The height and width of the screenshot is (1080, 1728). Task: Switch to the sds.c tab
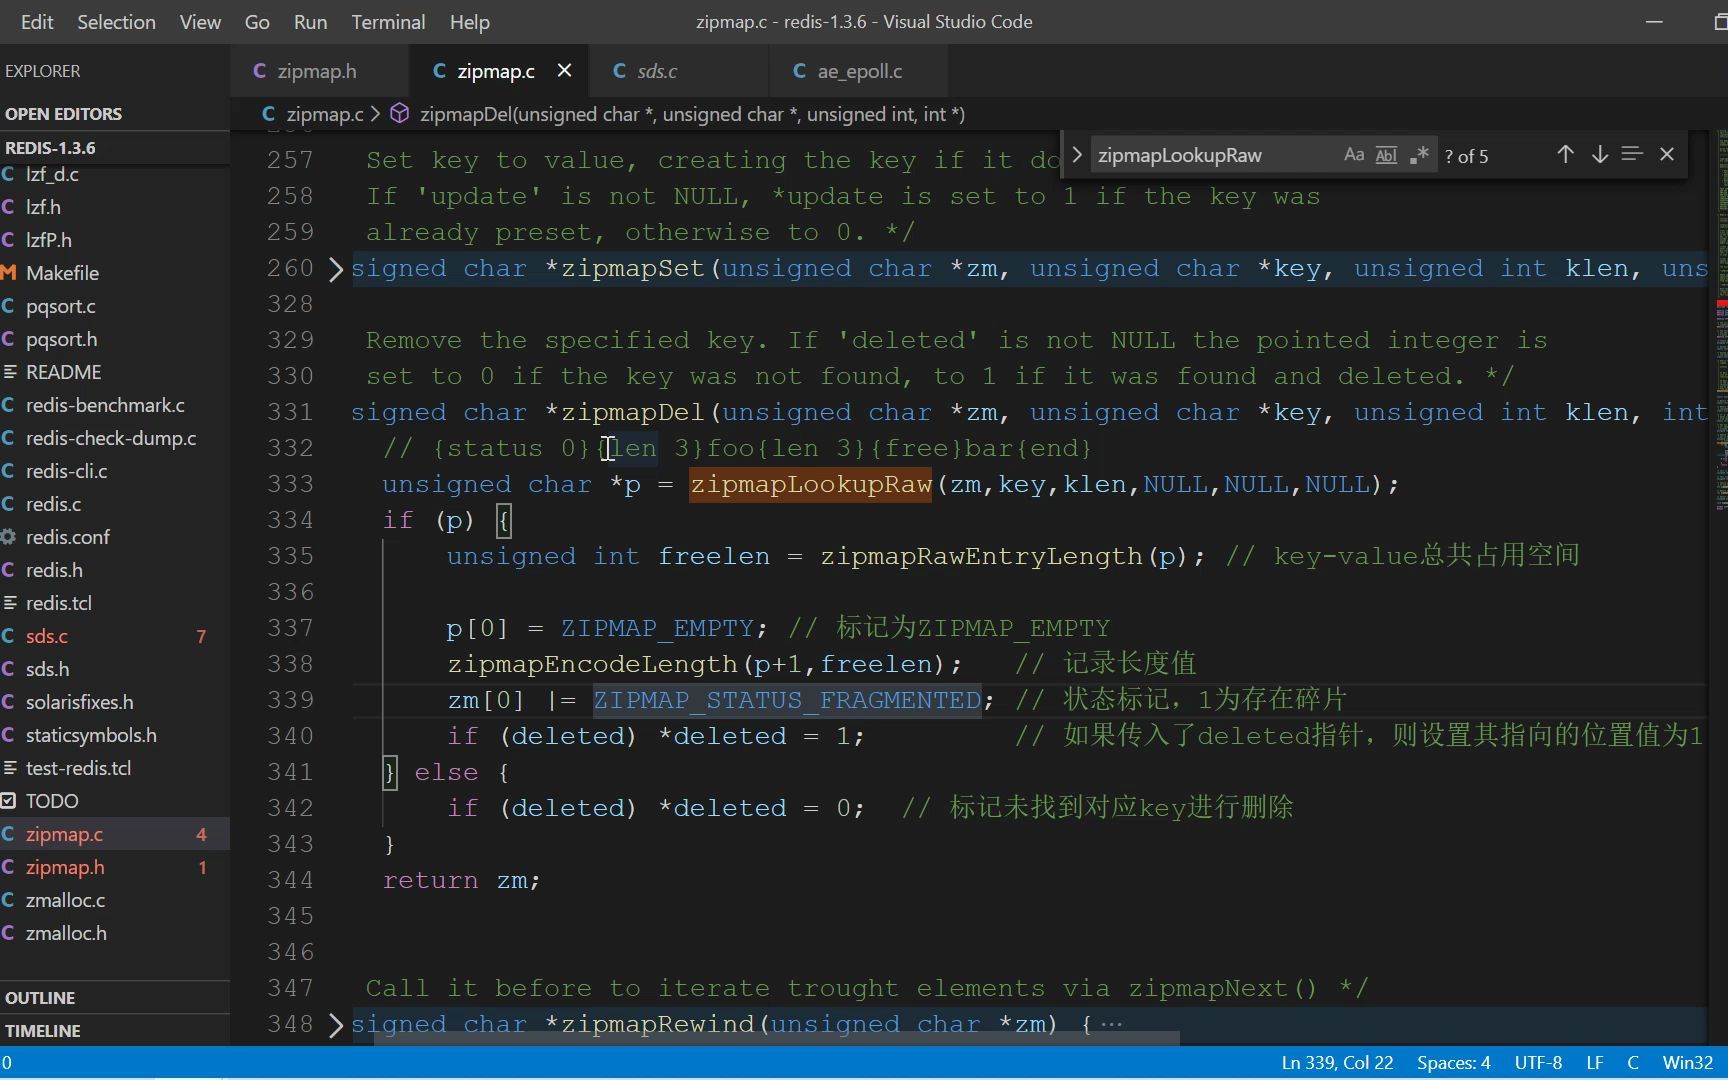click(657, 71)
